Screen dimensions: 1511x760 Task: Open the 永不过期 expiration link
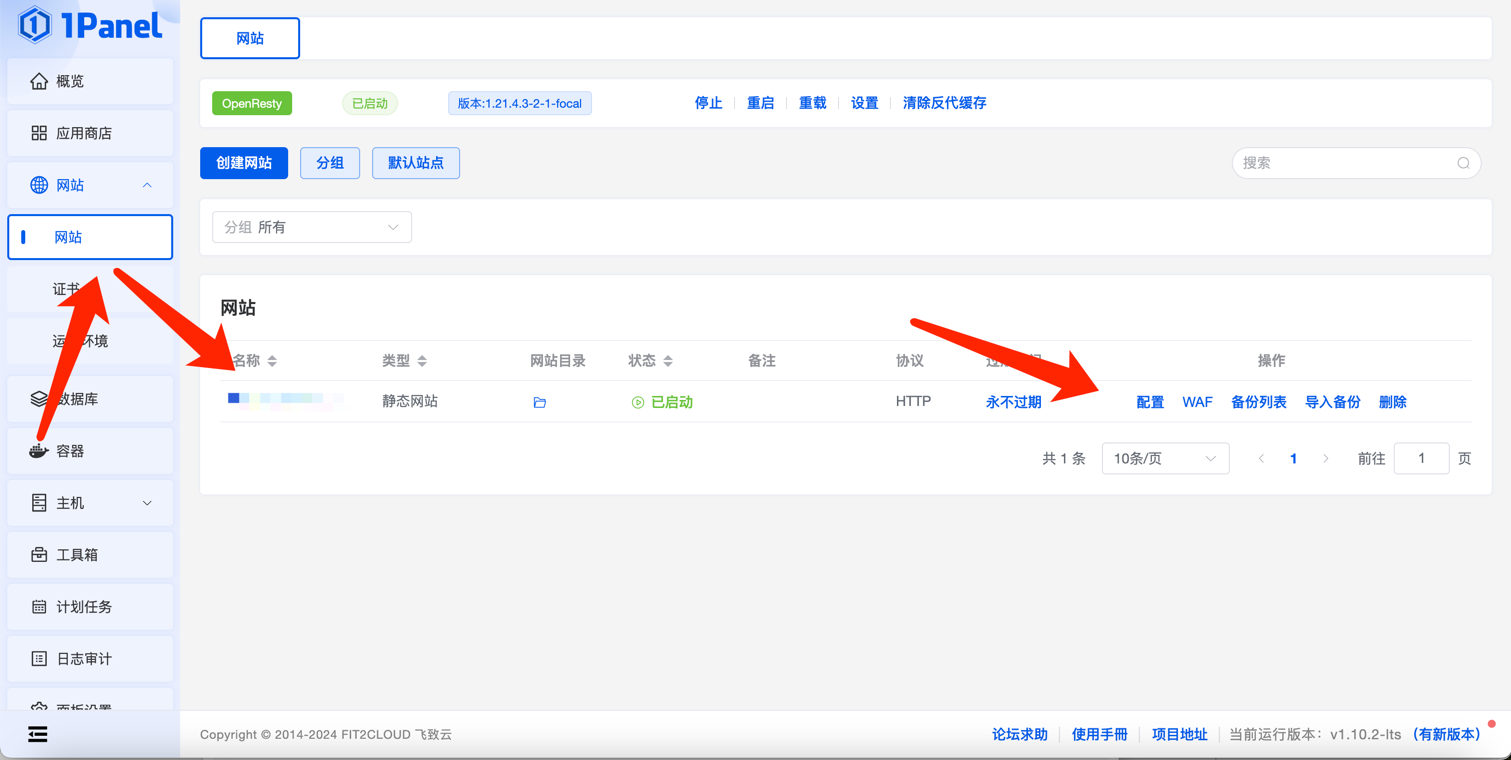1013,402
